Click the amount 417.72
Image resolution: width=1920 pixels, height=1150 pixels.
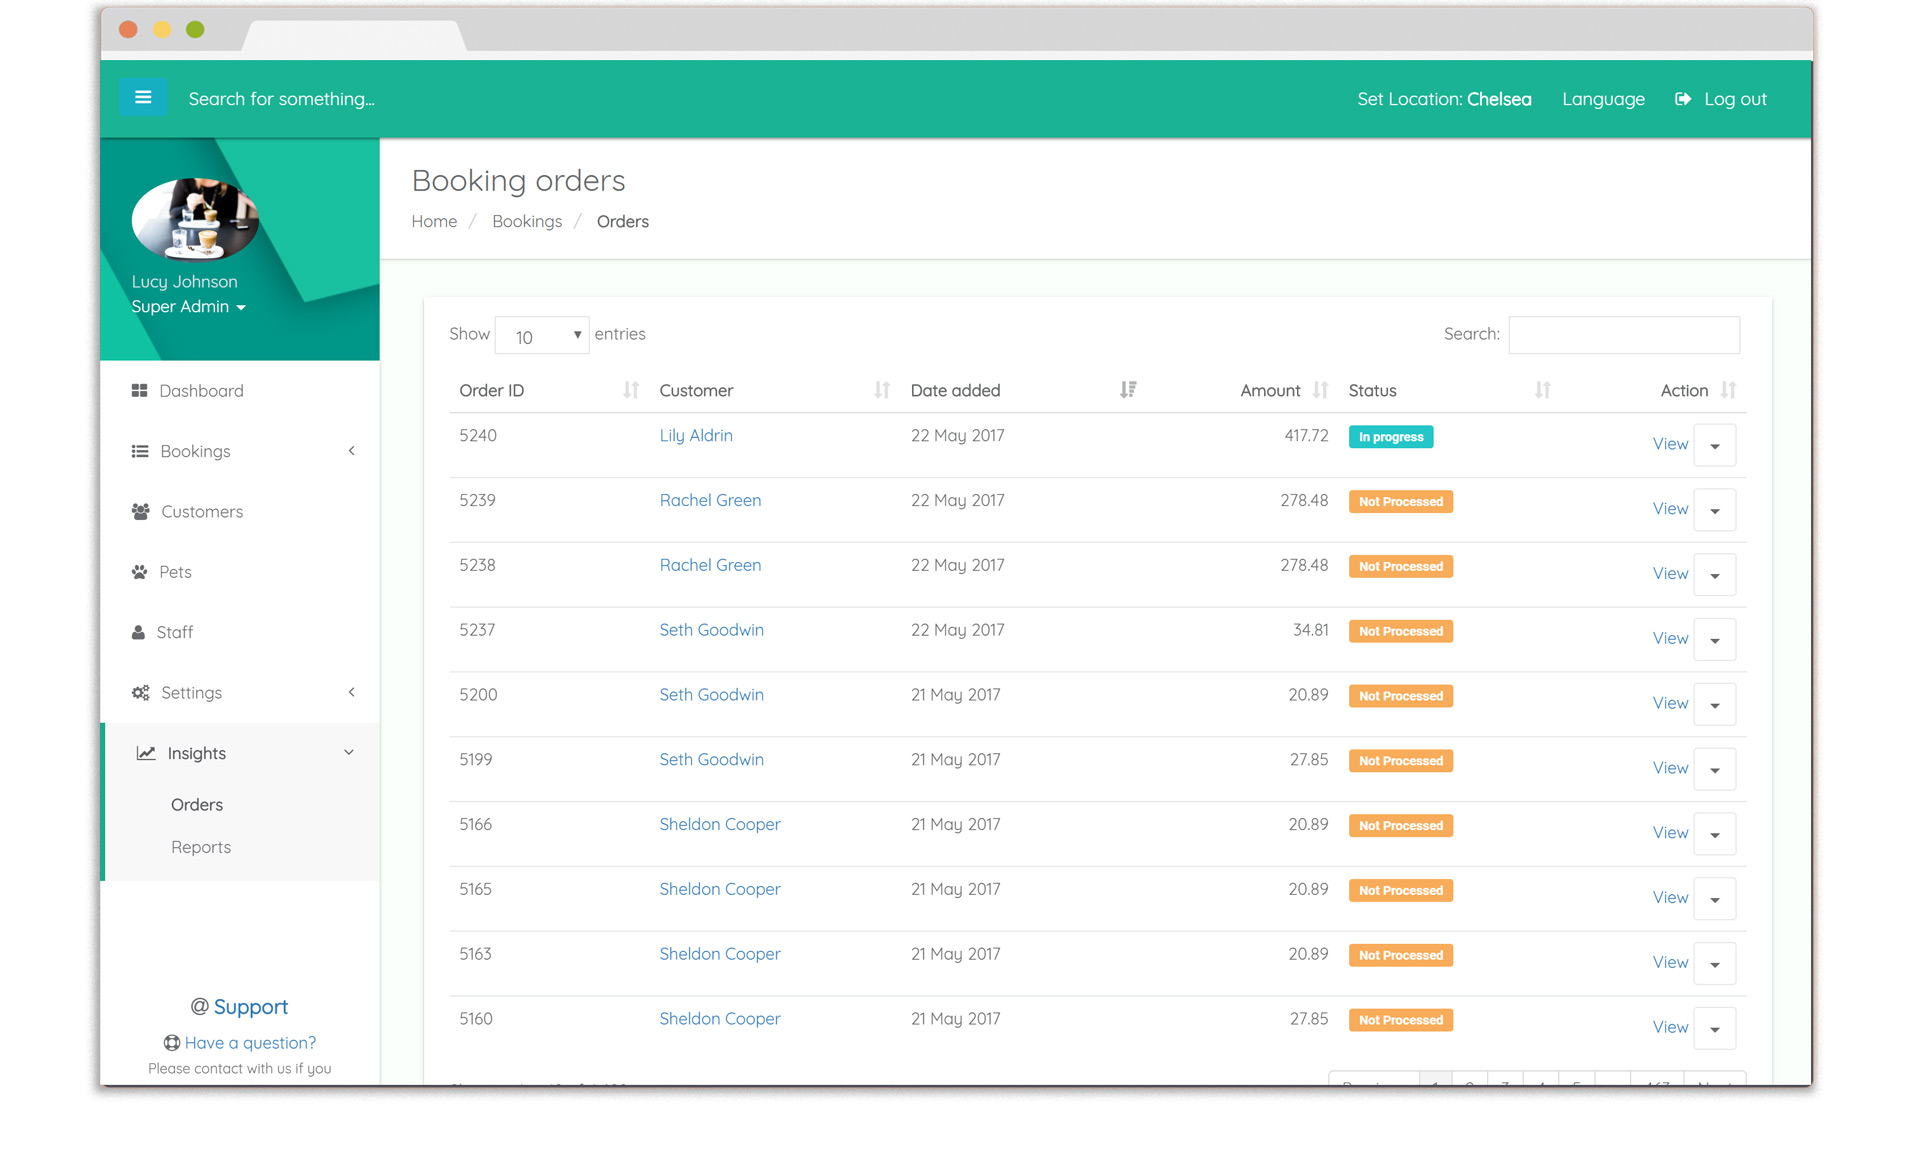point(1306,436)
